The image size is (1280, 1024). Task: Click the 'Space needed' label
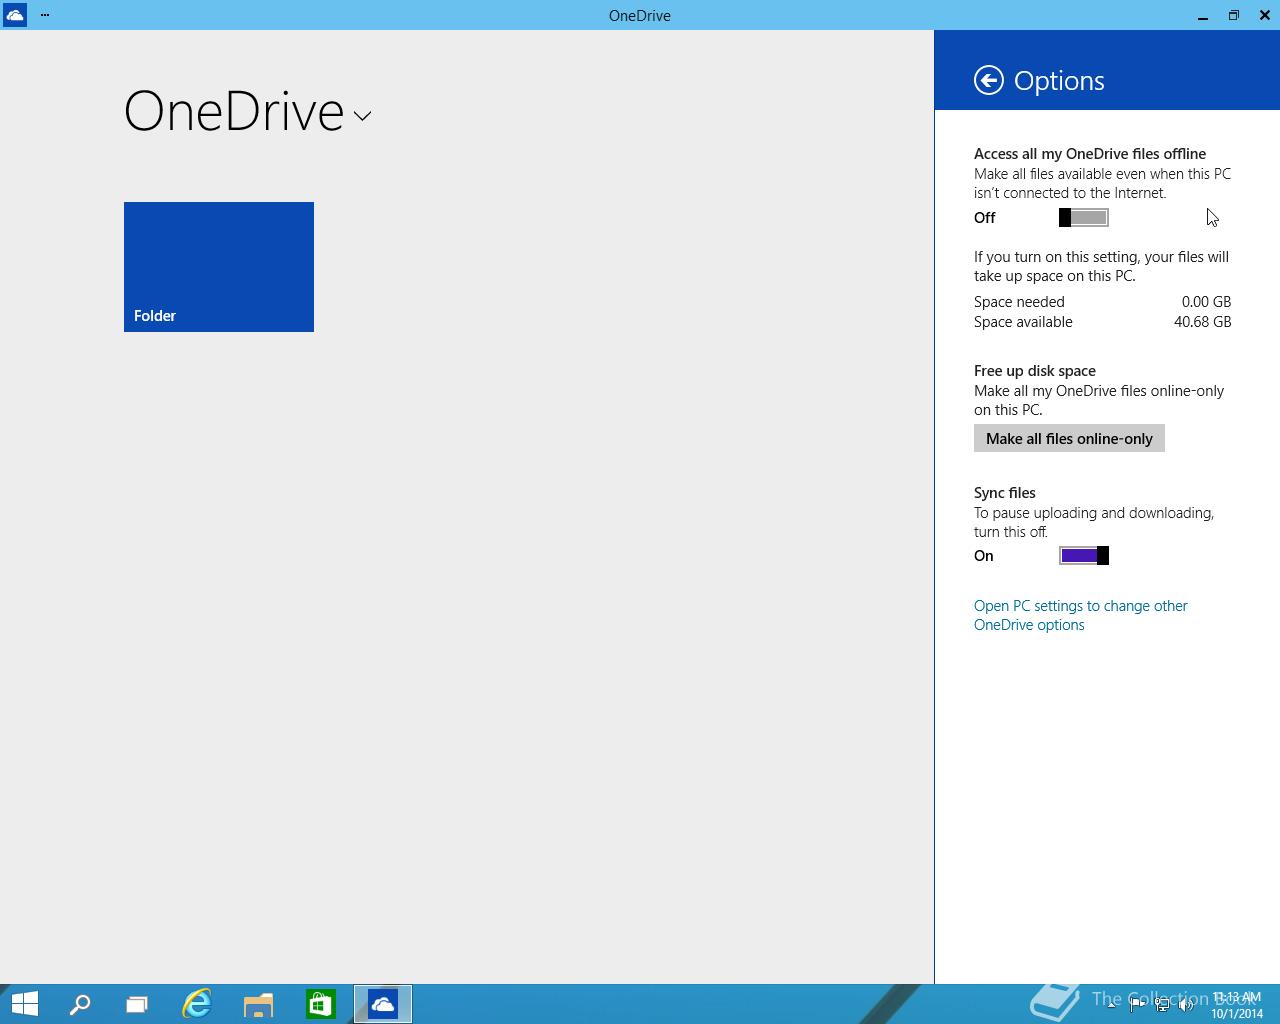tap(1019, 302)
